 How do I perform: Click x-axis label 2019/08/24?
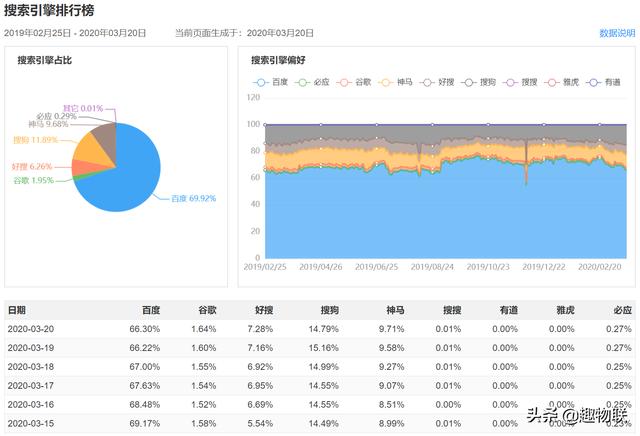[432, 267]
